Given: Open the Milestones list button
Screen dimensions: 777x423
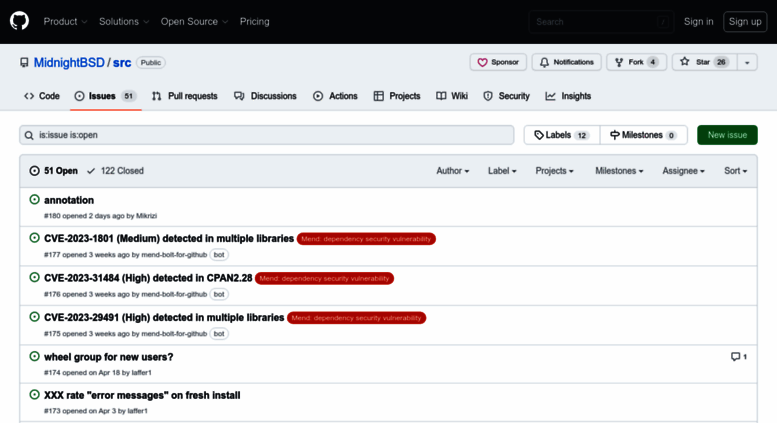Looking at the screenshot, I should pos(643,135).
